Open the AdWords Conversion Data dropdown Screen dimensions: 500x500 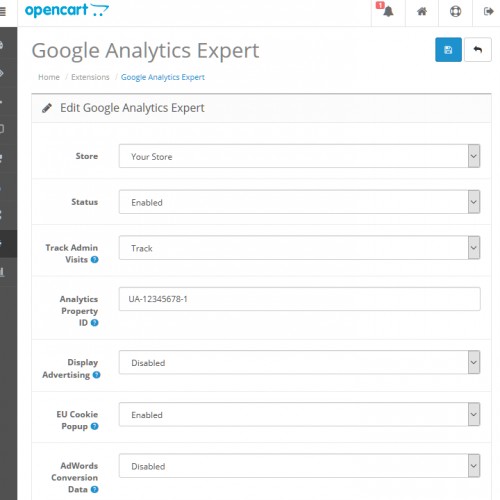pos(299,466)
